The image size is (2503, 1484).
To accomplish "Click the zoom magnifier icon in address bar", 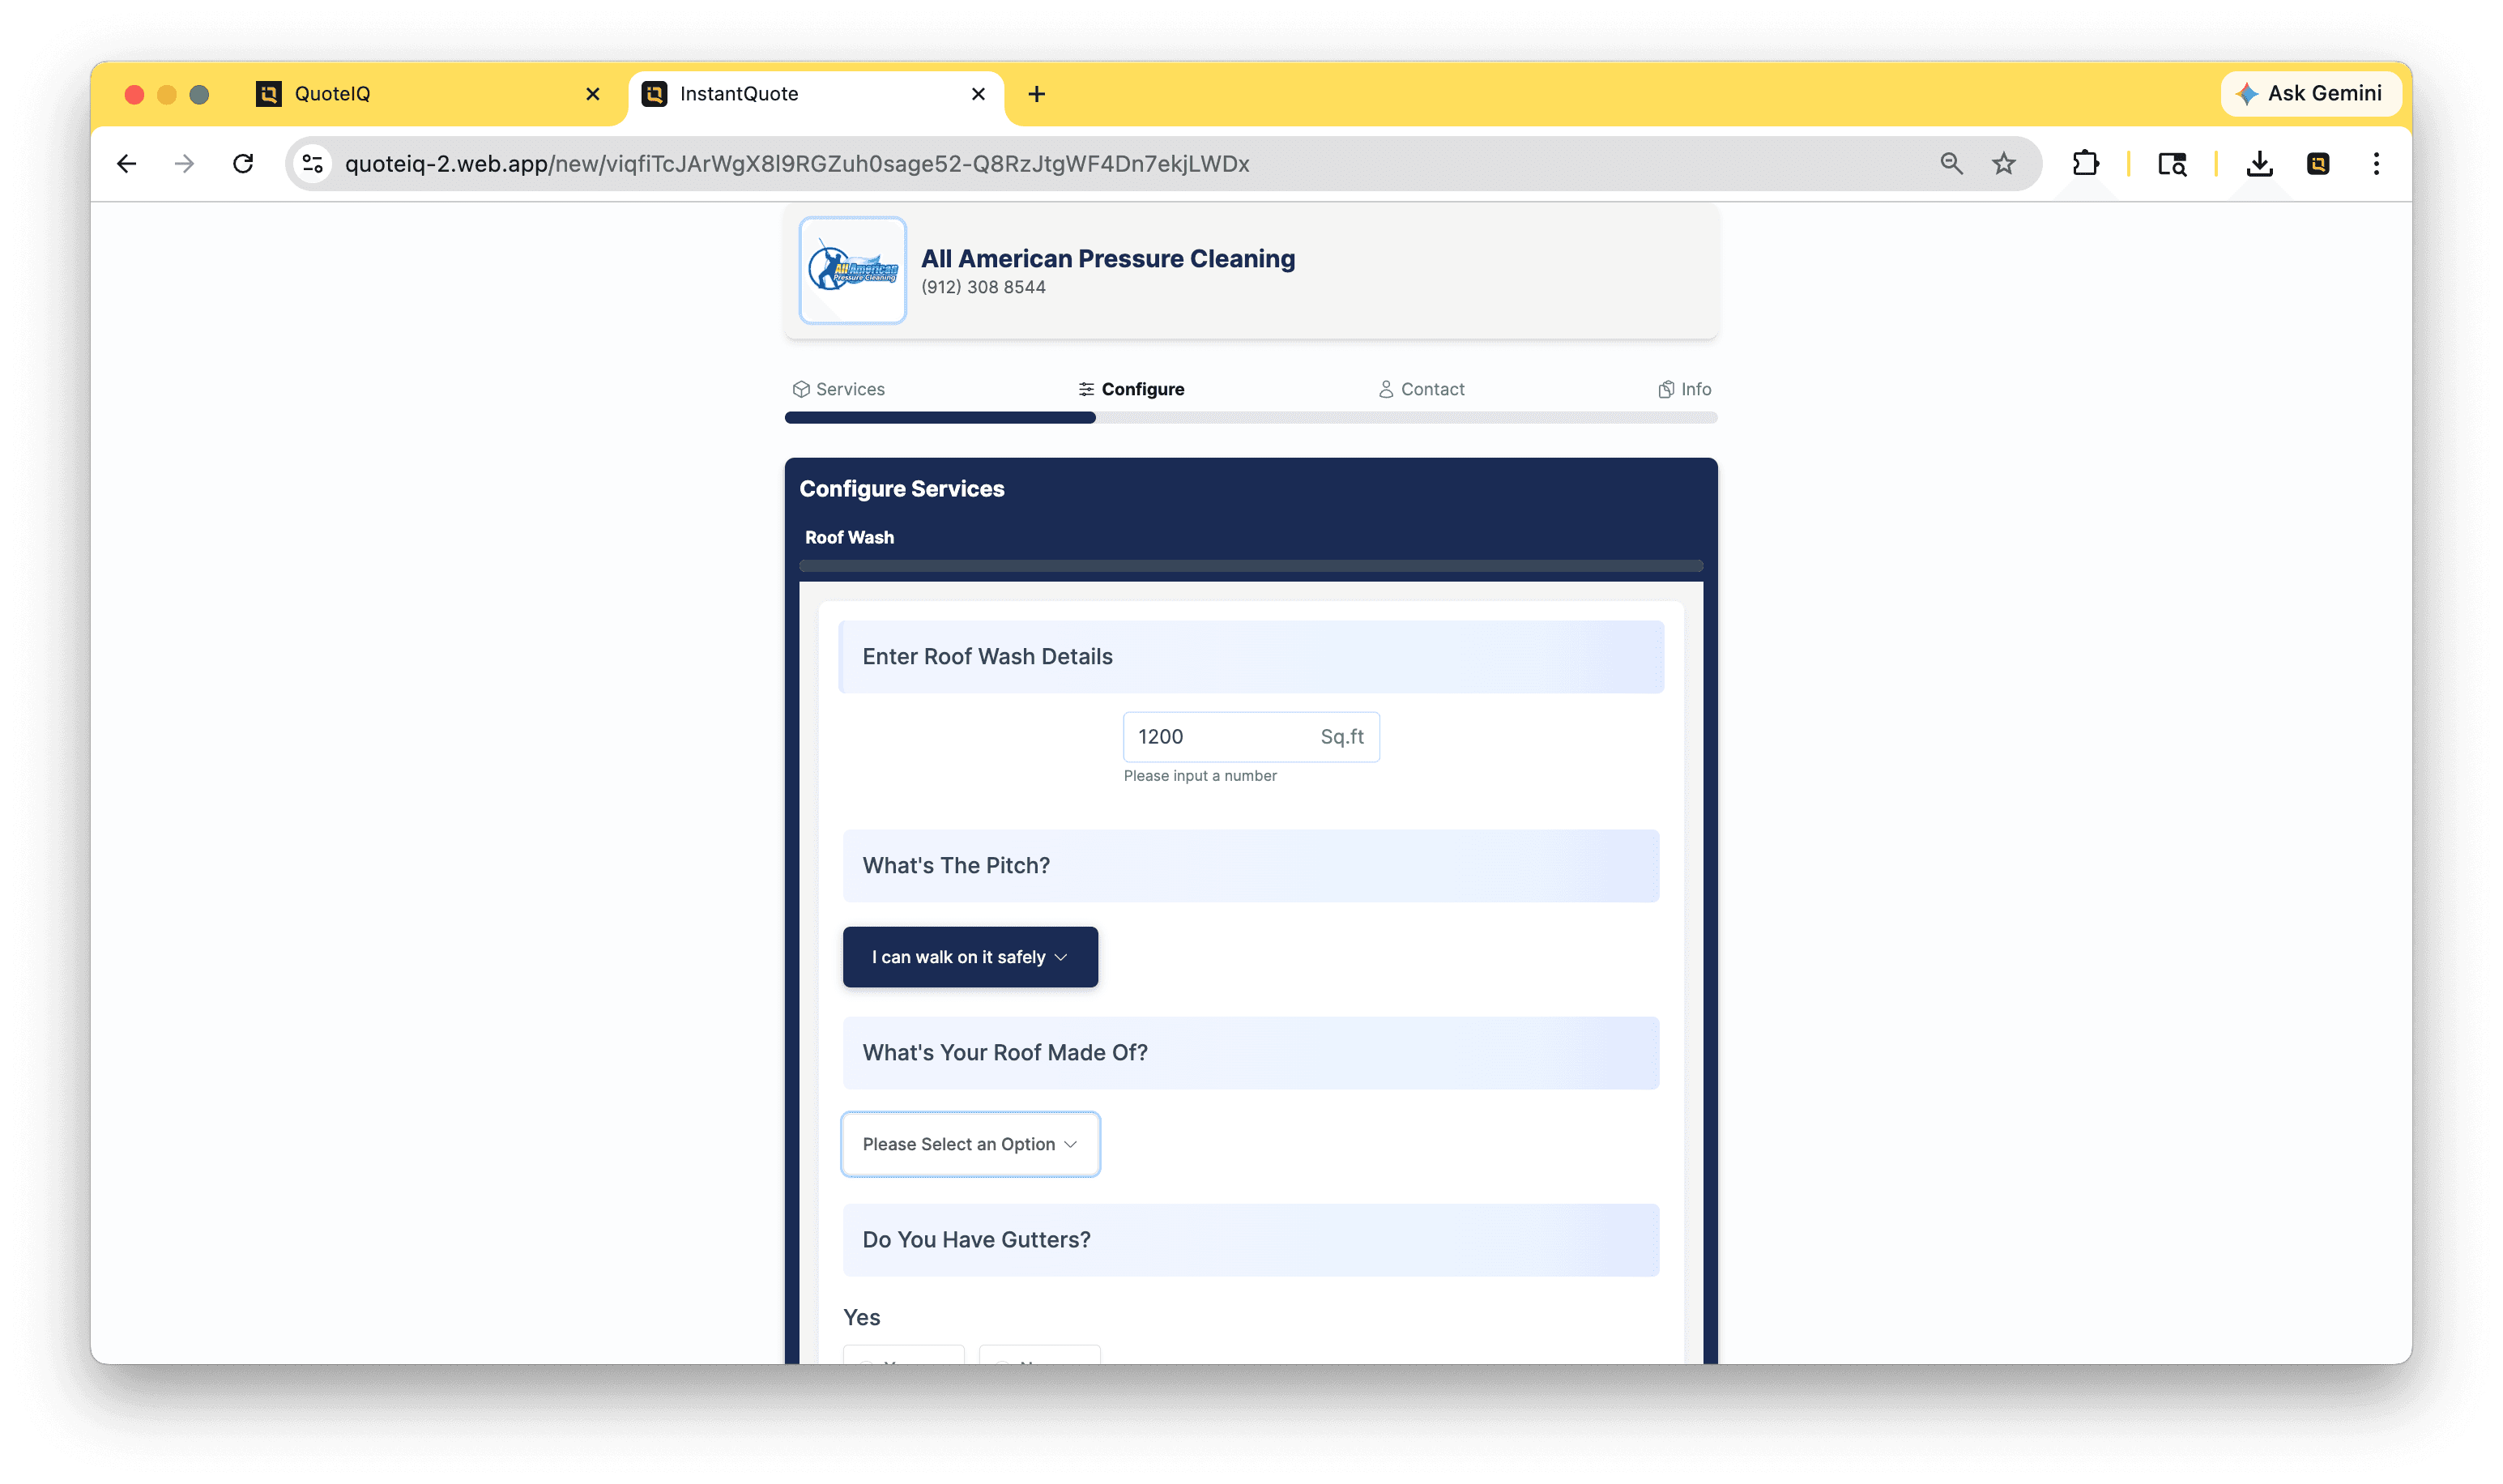I will 1951,163.
